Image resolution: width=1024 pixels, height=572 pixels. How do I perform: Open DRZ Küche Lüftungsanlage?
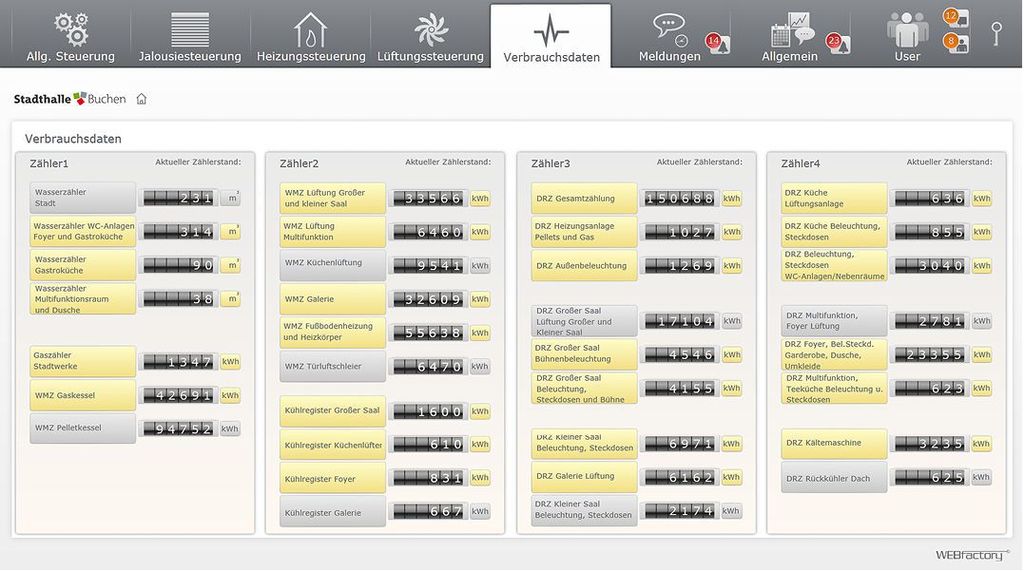(834, 198)
